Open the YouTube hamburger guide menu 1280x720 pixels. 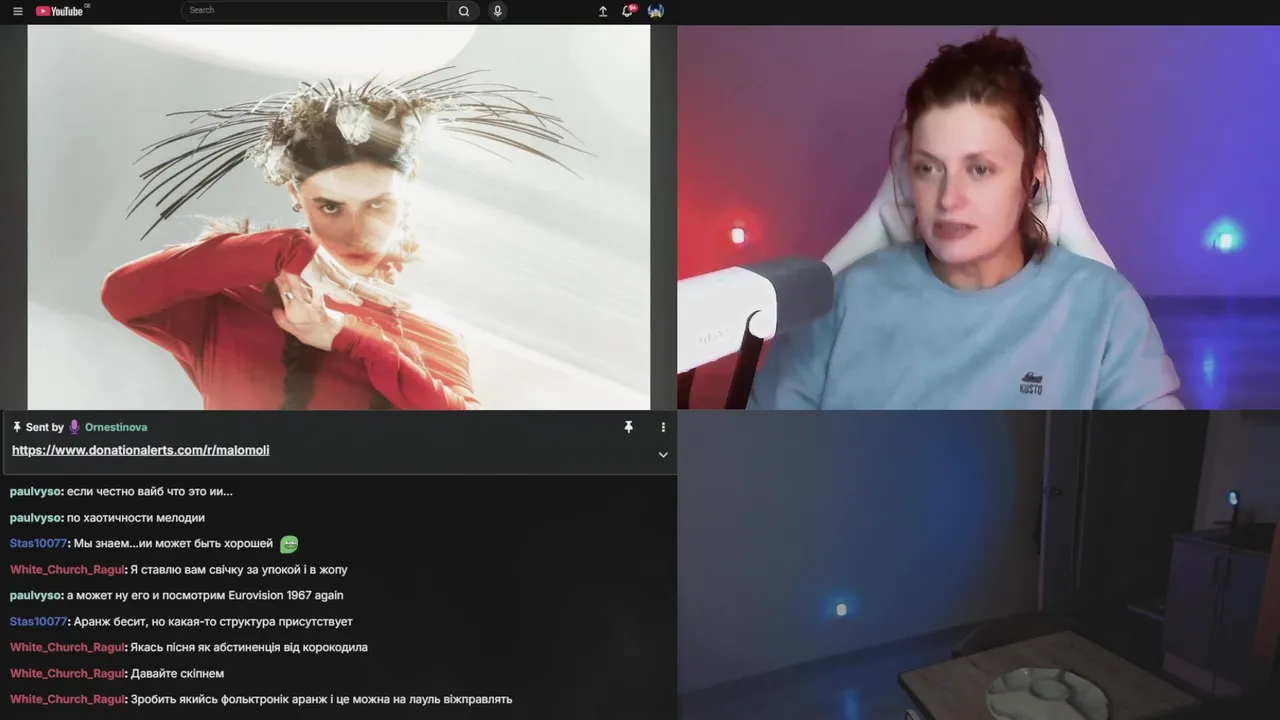[x=17, y=11]
